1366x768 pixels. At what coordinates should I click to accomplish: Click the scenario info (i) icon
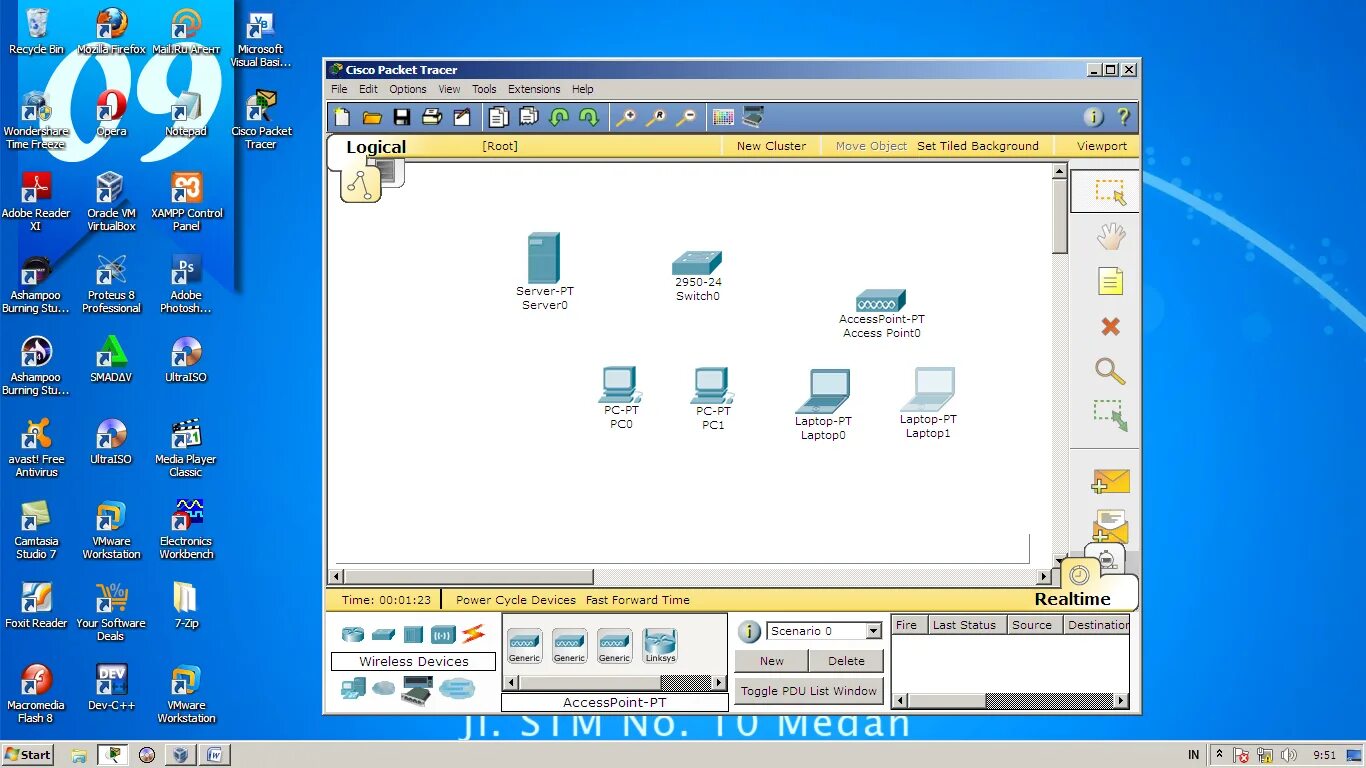[x=749, y=632]
